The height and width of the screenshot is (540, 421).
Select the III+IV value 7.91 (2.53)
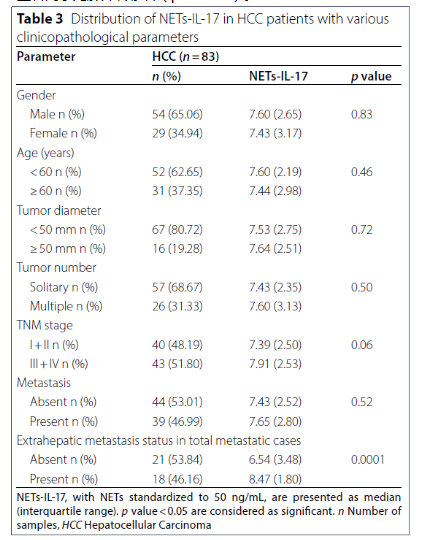point(275,364)
